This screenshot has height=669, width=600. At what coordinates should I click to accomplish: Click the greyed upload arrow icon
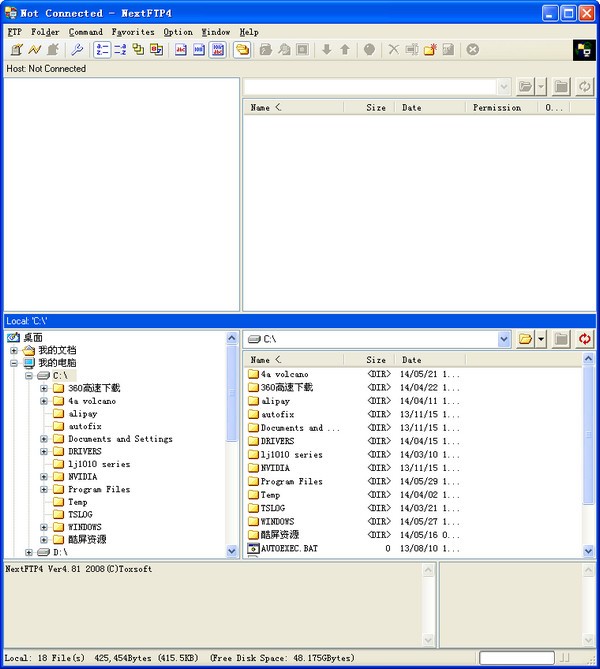(345, 49)
